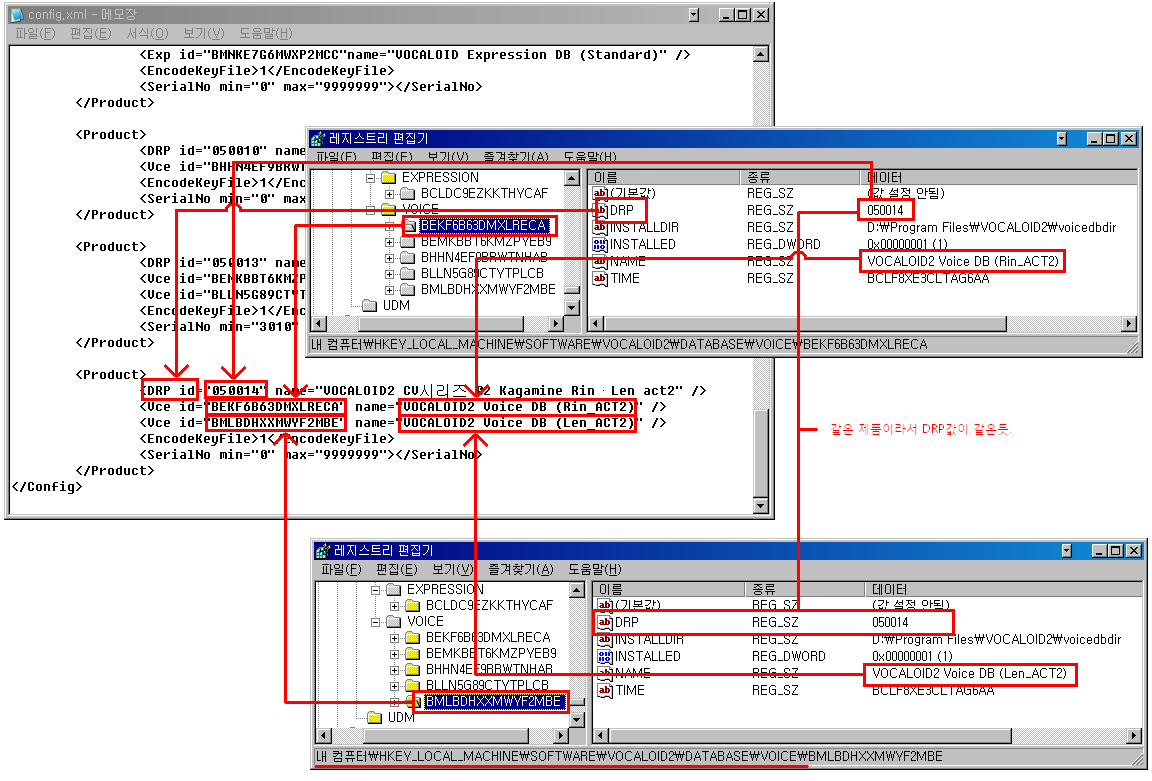Select the BMLBDHXXMWYF2MBE key in the Len_ACT2 registry window
This screenshot has height=781, width=1152.
point(493,702)
